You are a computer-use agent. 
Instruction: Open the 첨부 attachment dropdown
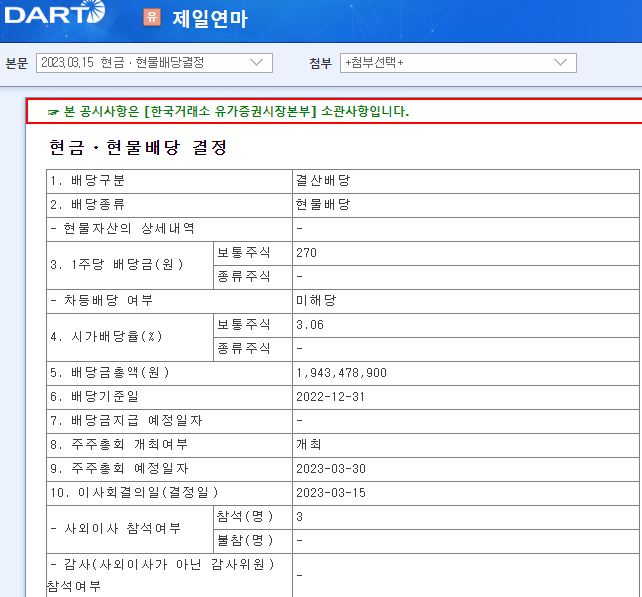pyautogui.click(x=458, y=63)
